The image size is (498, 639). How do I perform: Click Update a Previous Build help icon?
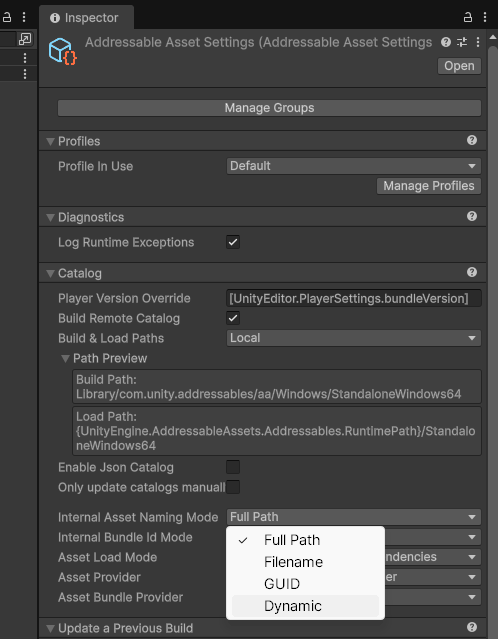(x=472, y=627)
